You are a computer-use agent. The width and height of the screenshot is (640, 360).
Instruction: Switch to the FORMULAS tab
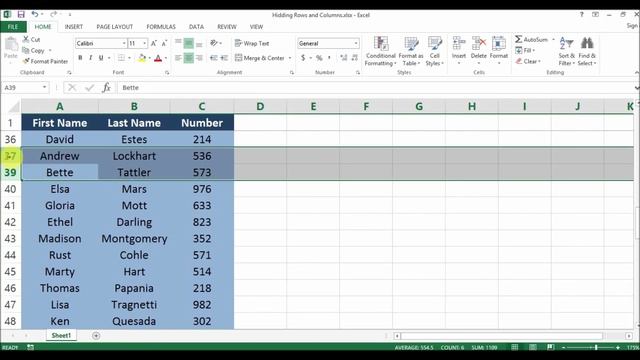point(161,27)
